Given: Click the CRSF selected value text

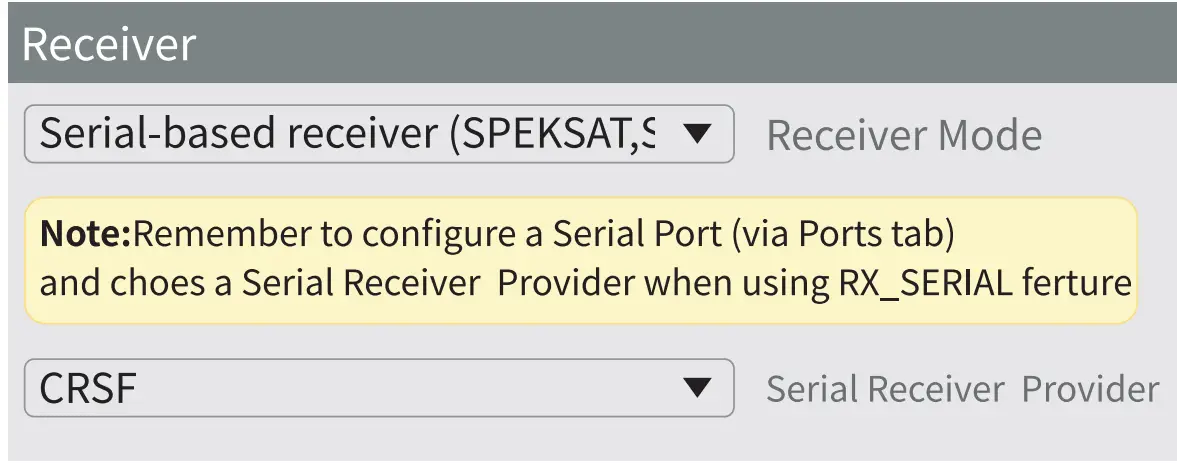Looking at the screenshot, I should 87,388.
